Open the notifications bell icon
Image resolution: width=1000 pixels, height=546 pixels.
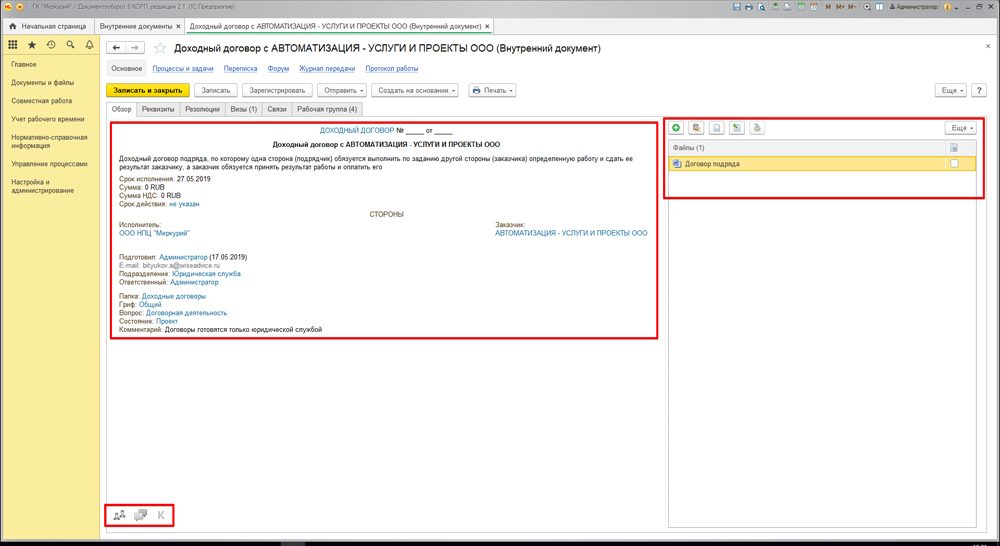pos(89,45)
